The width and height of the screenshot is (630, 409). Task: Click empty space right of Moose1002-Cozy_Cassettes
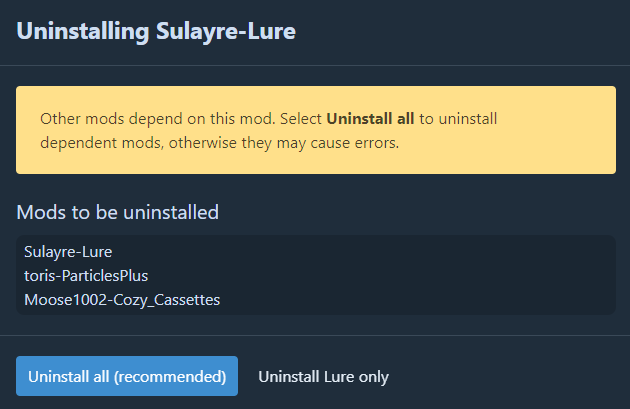coord(420,299)
